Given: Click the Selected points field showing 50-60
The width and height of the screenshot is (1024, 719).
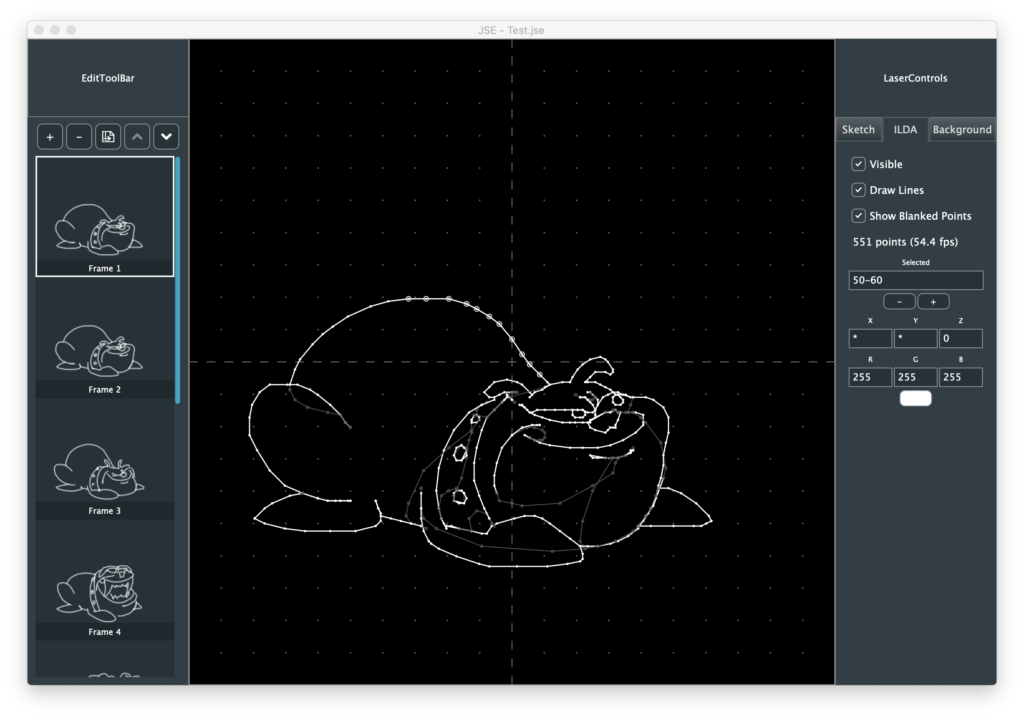Looking at the screenshot, I should point(915,281).
